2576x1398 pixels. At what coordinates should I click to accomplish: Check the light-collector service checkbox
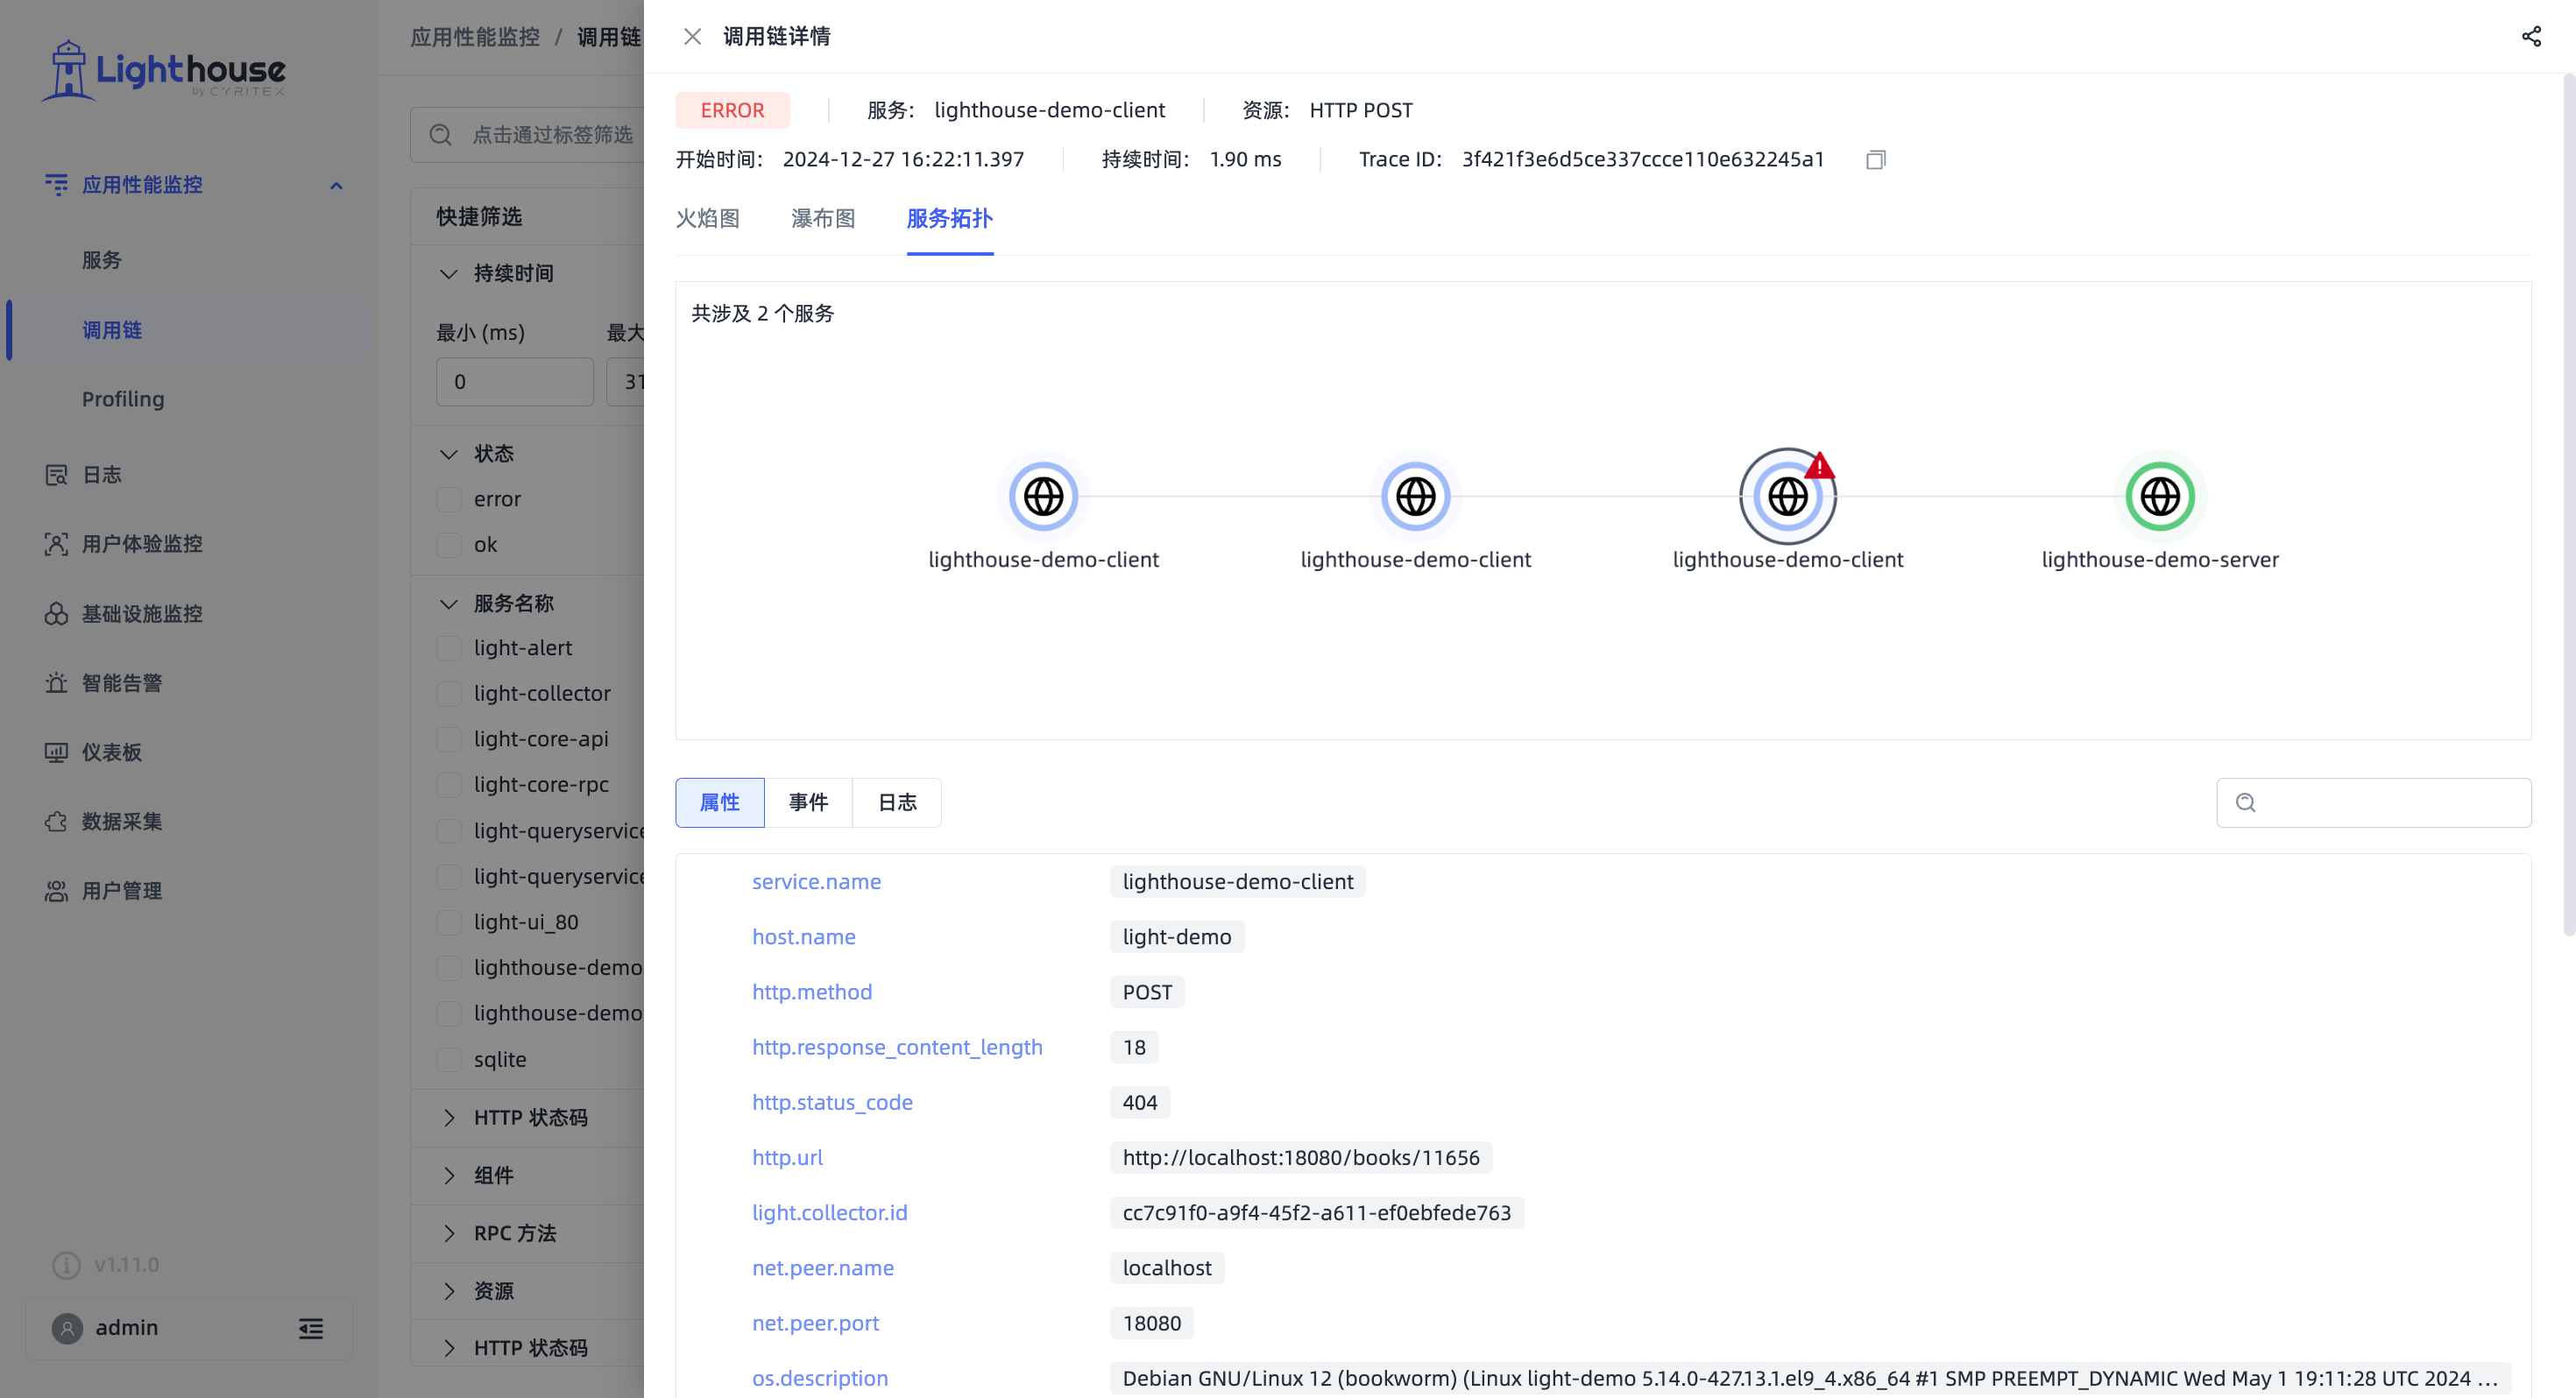[x=449, y=694]
